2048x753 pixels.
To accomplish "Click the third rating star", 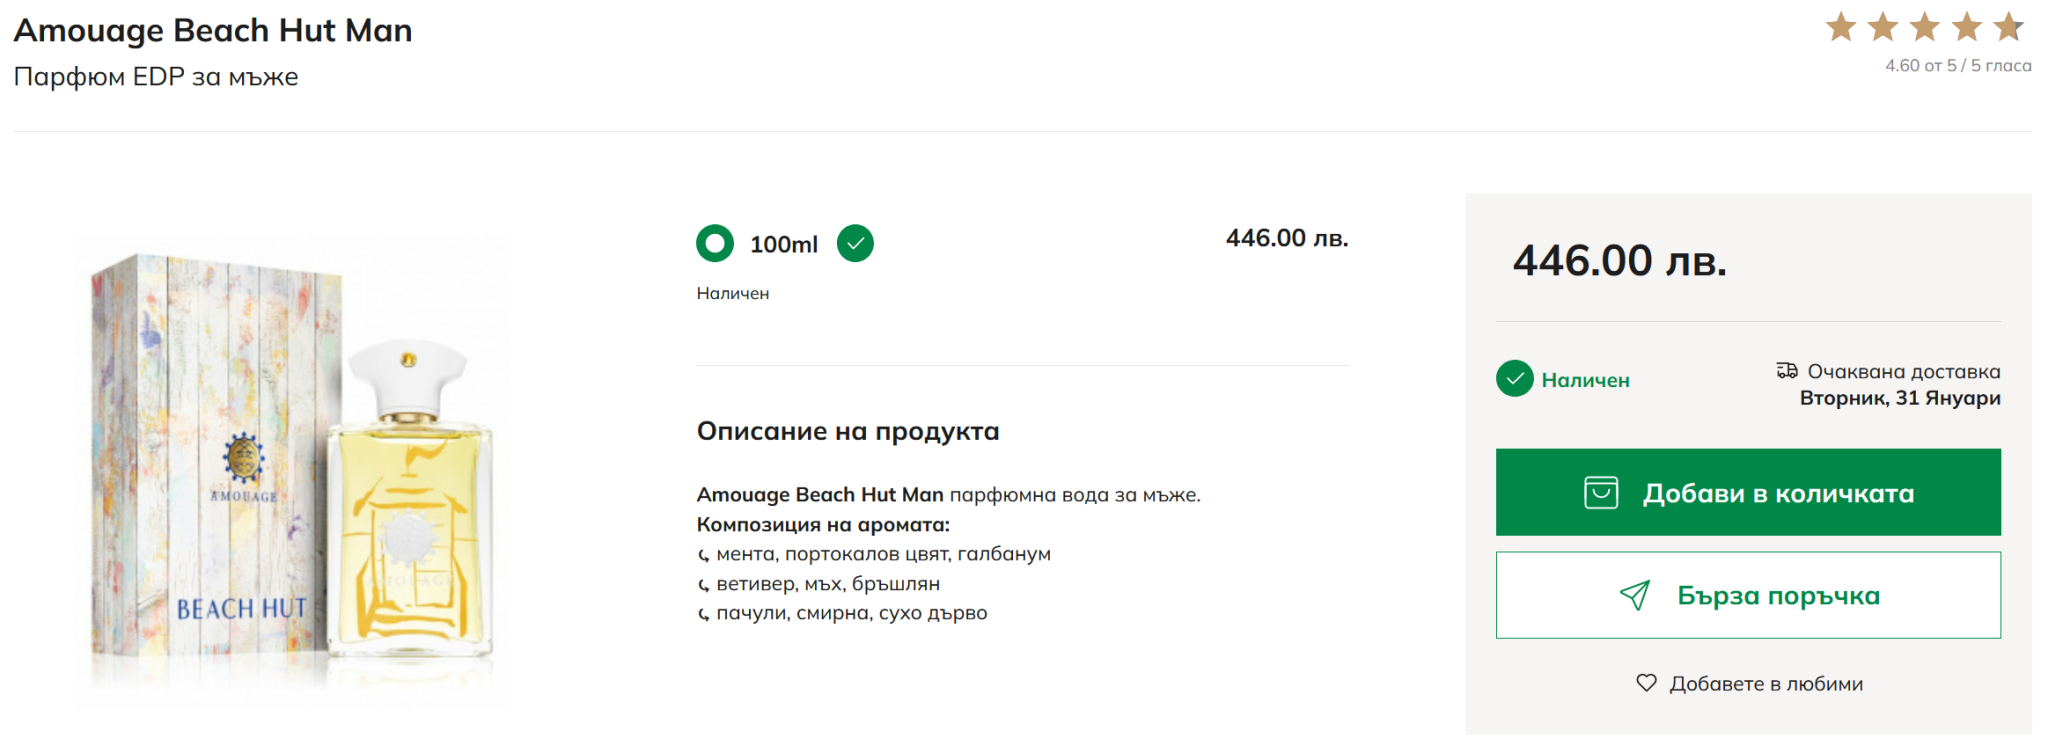I will click(x=1925, y=27).
